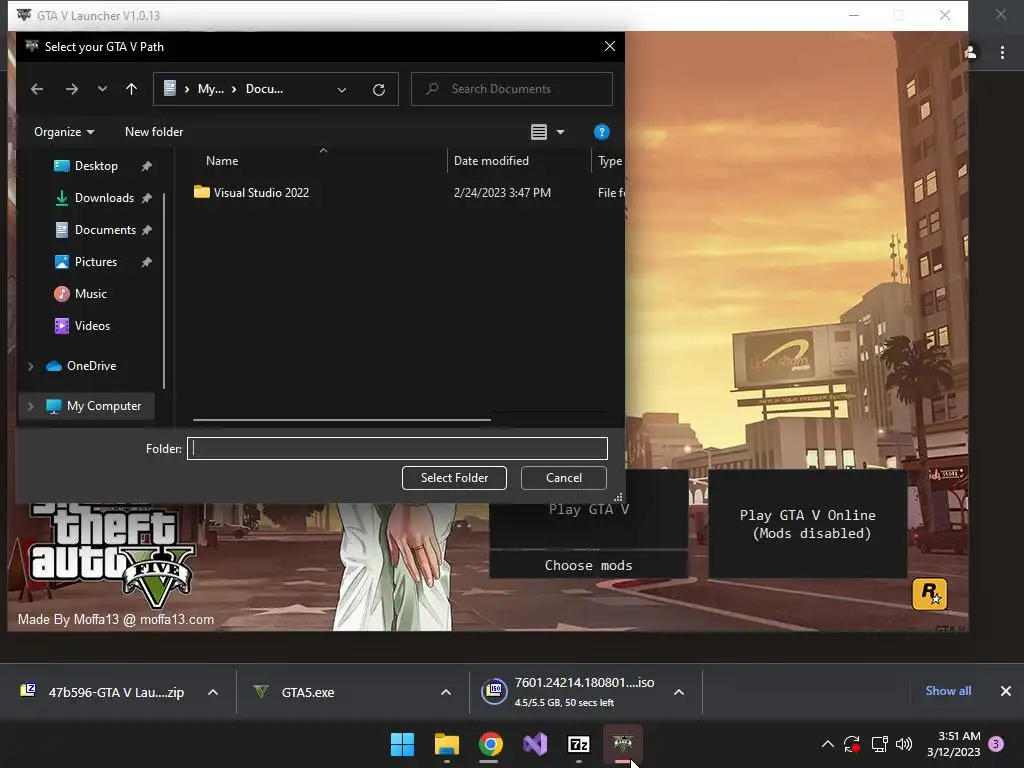Screen dimensions: 1024x768
Task: Change view layout icon
Action: 539,132
